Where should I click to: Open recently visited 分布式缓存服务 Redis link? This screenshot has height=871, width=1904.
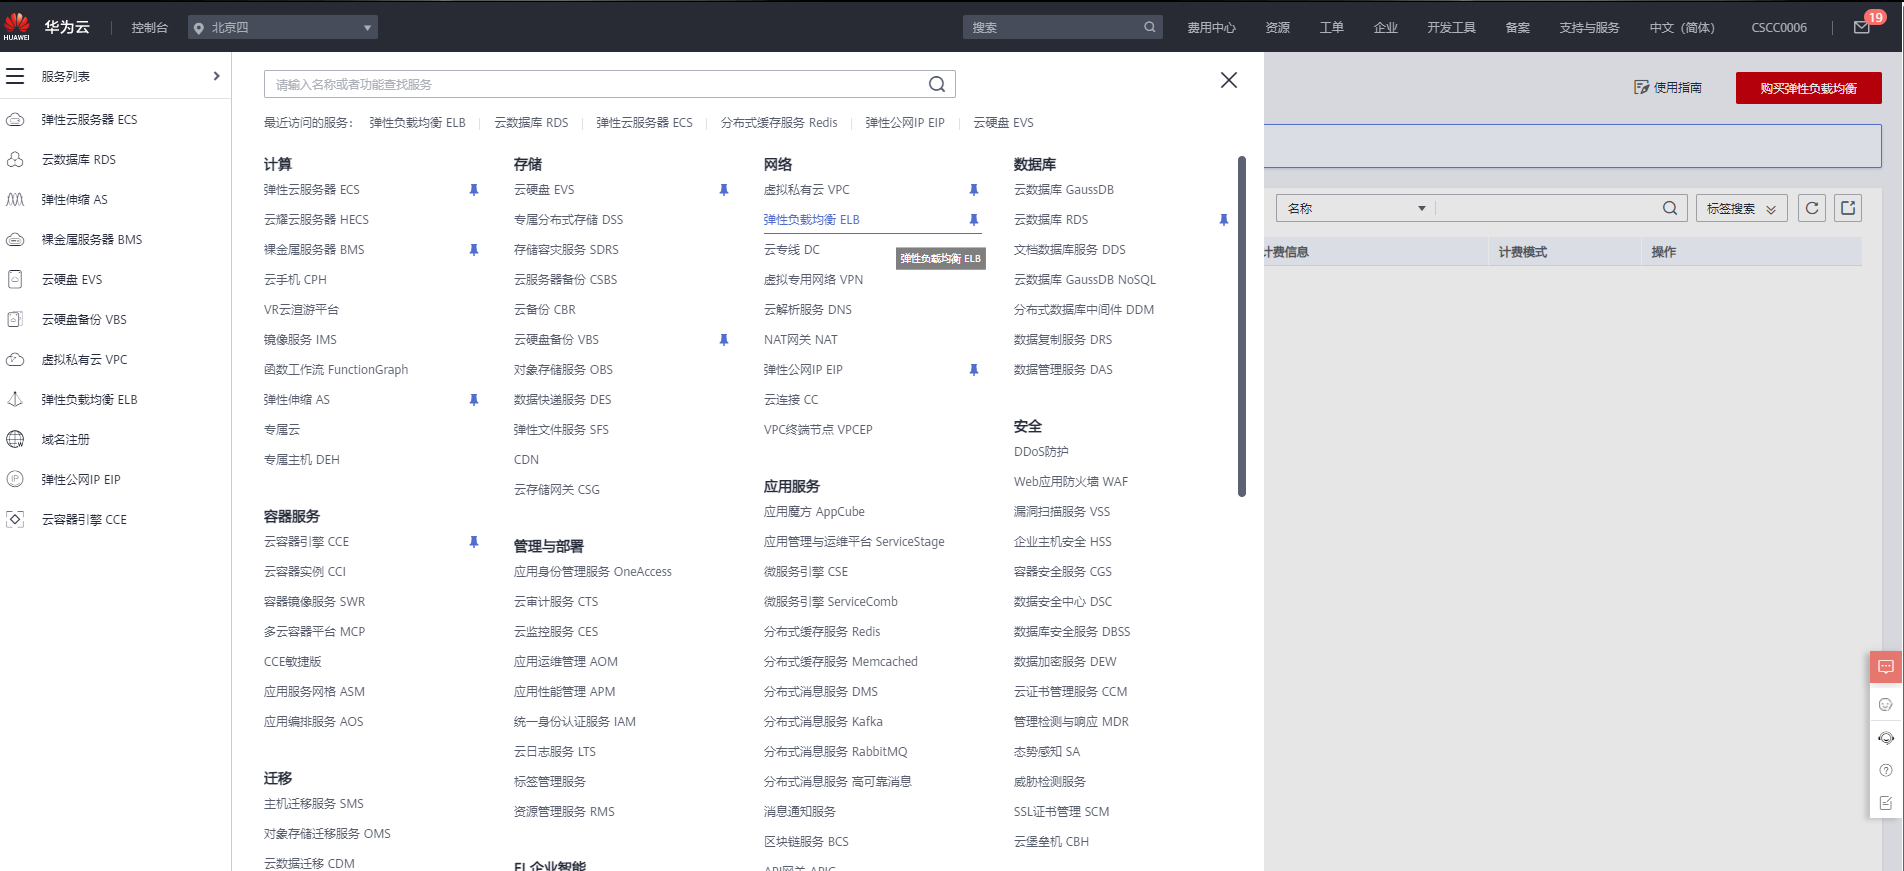779,123
